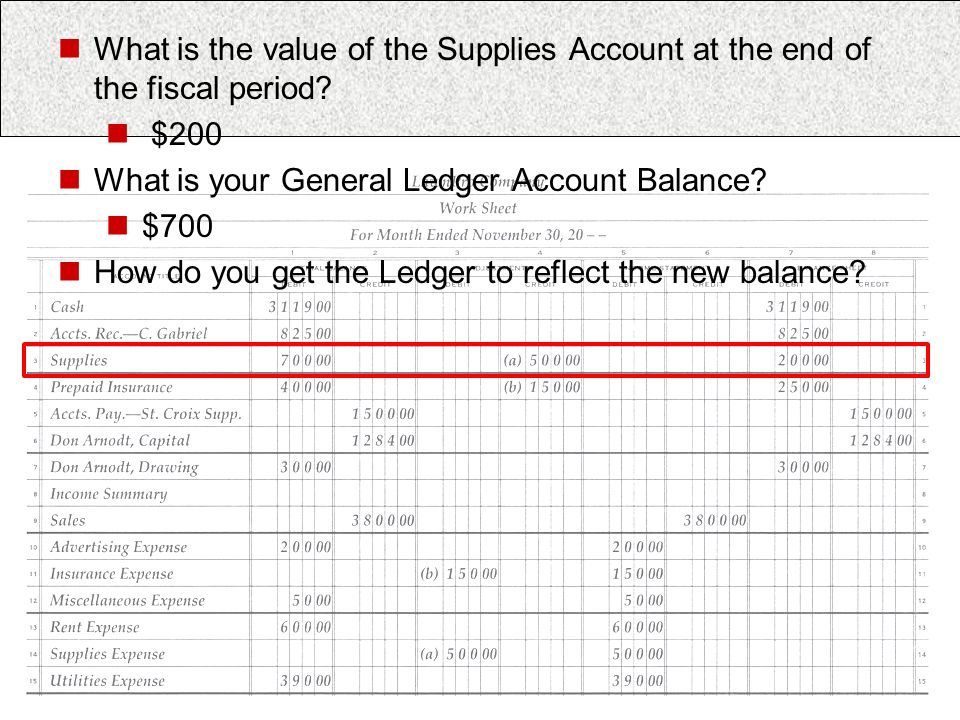Click the Supplies adjustment (a) 500.00 credit

tap(542, 360)
